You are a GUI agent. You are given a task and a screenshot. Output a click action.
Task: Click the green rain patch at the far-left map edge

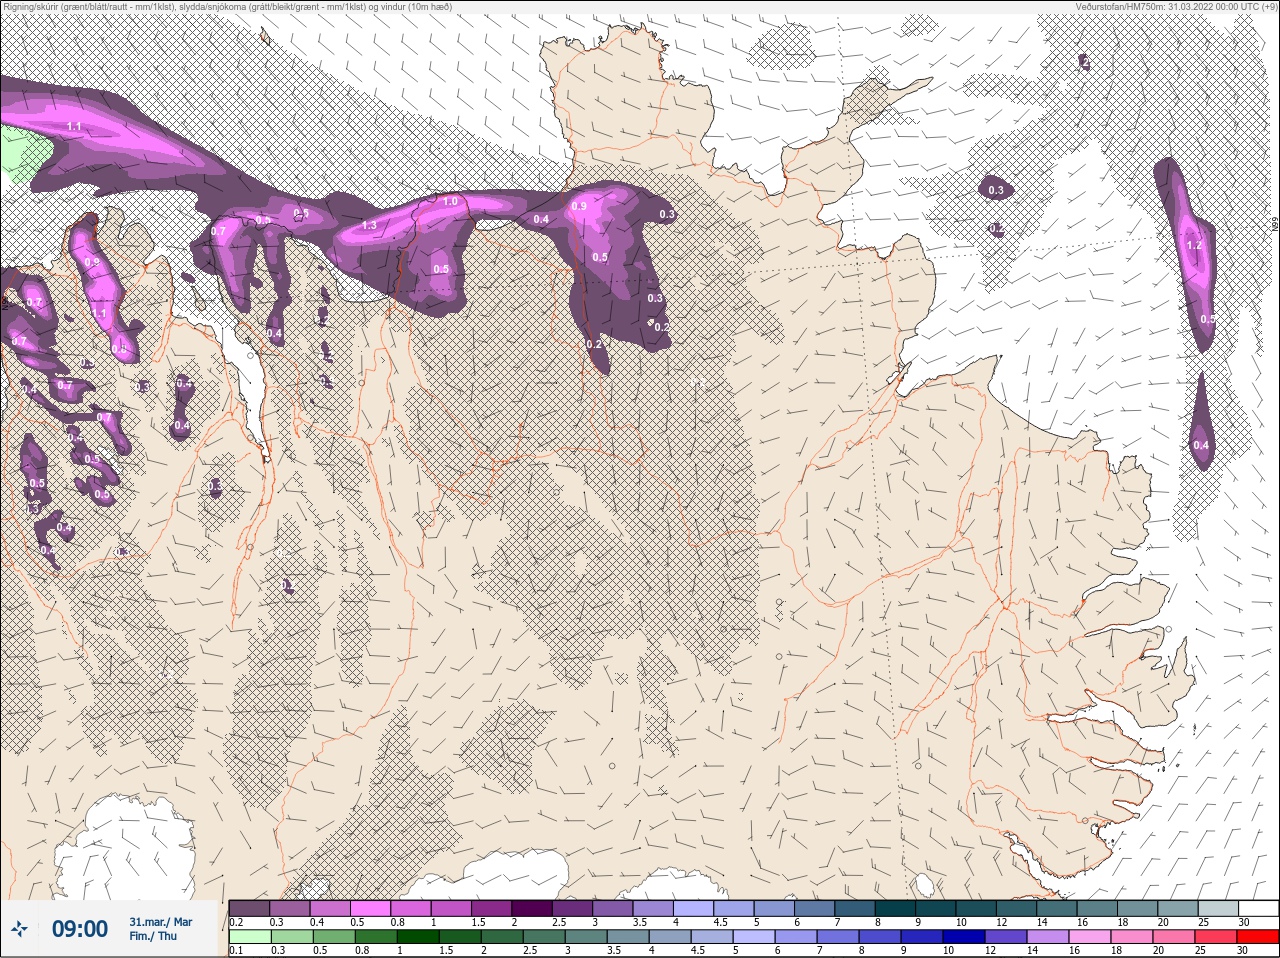[24, 154]
